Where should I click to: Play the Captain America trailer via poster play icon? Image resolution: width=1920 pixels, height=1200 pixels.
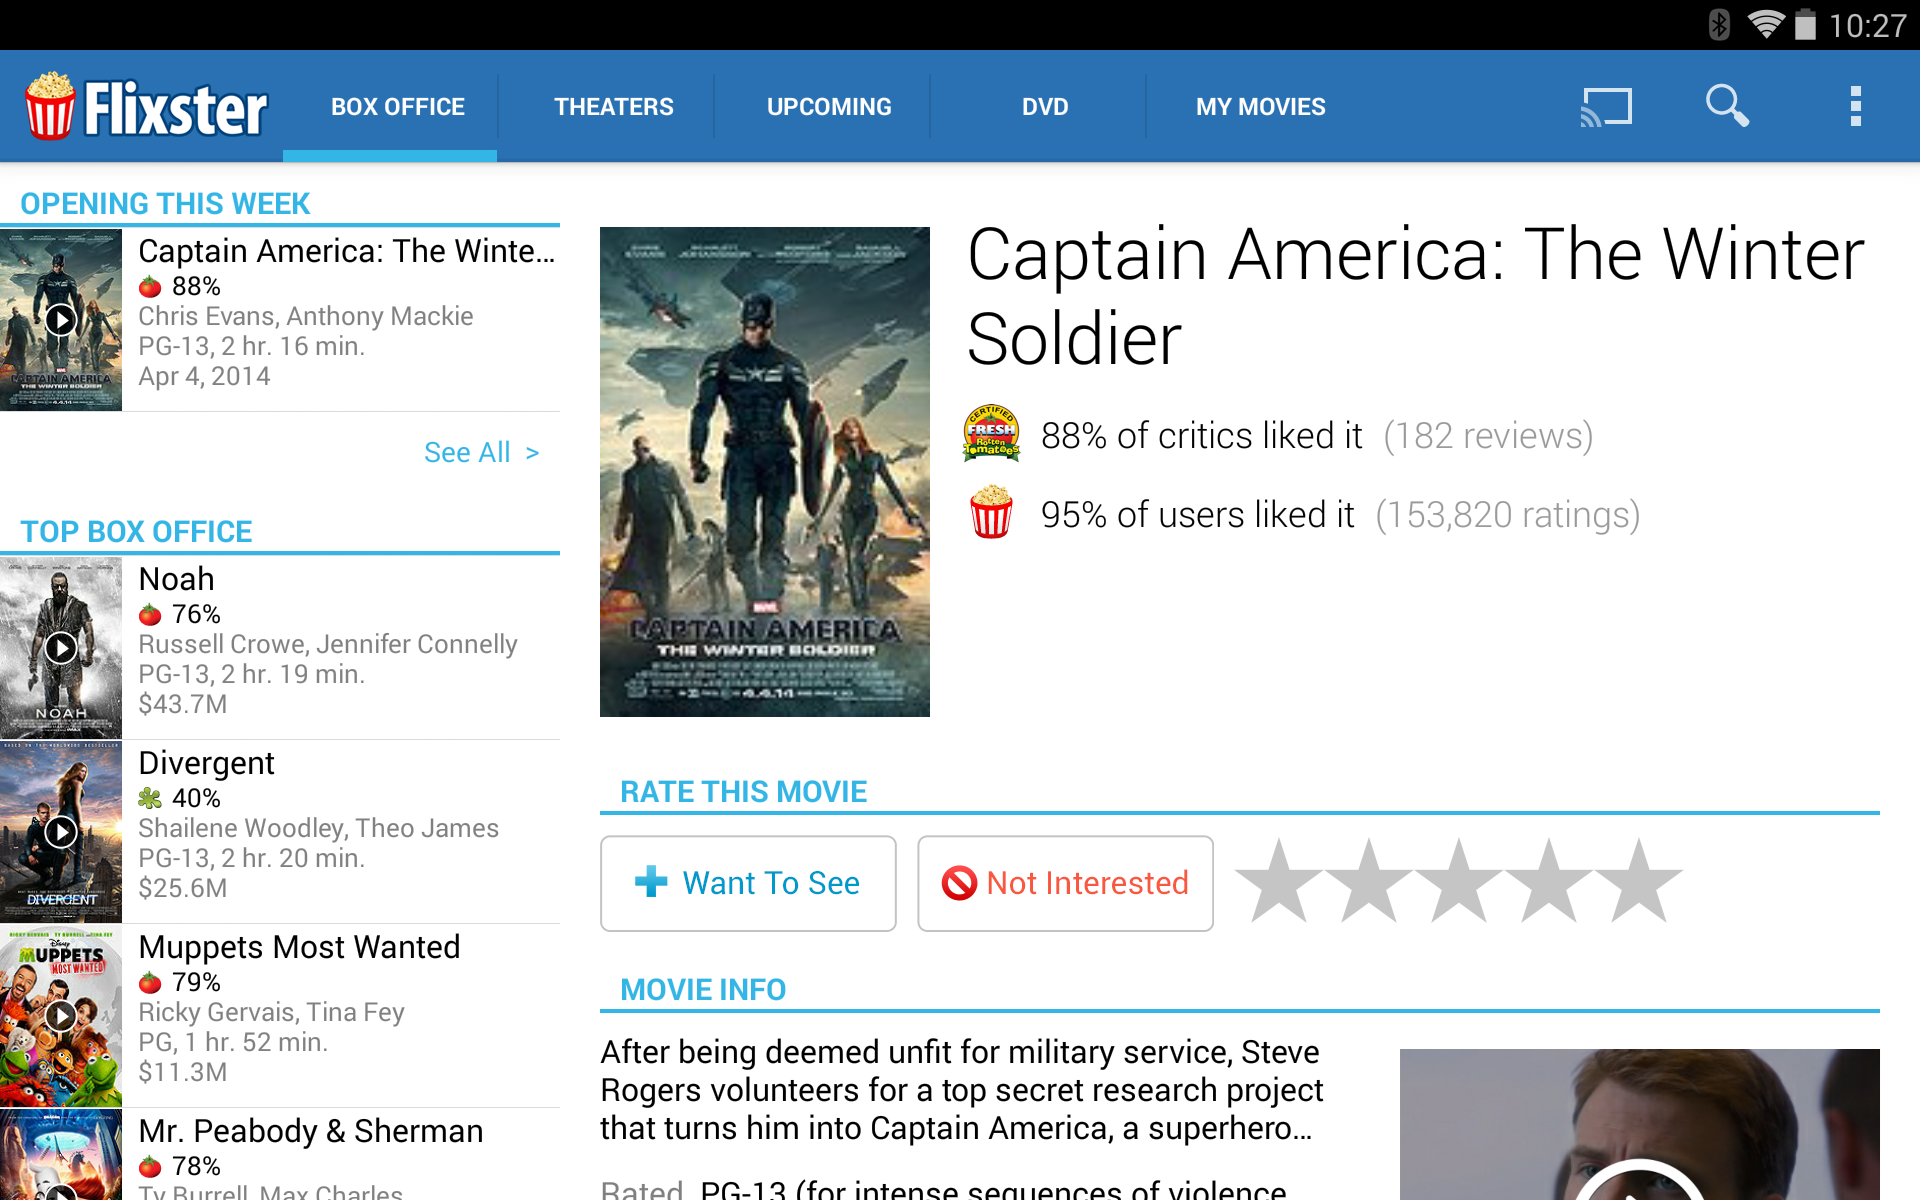pyautogui.click(x=60, y=320)
